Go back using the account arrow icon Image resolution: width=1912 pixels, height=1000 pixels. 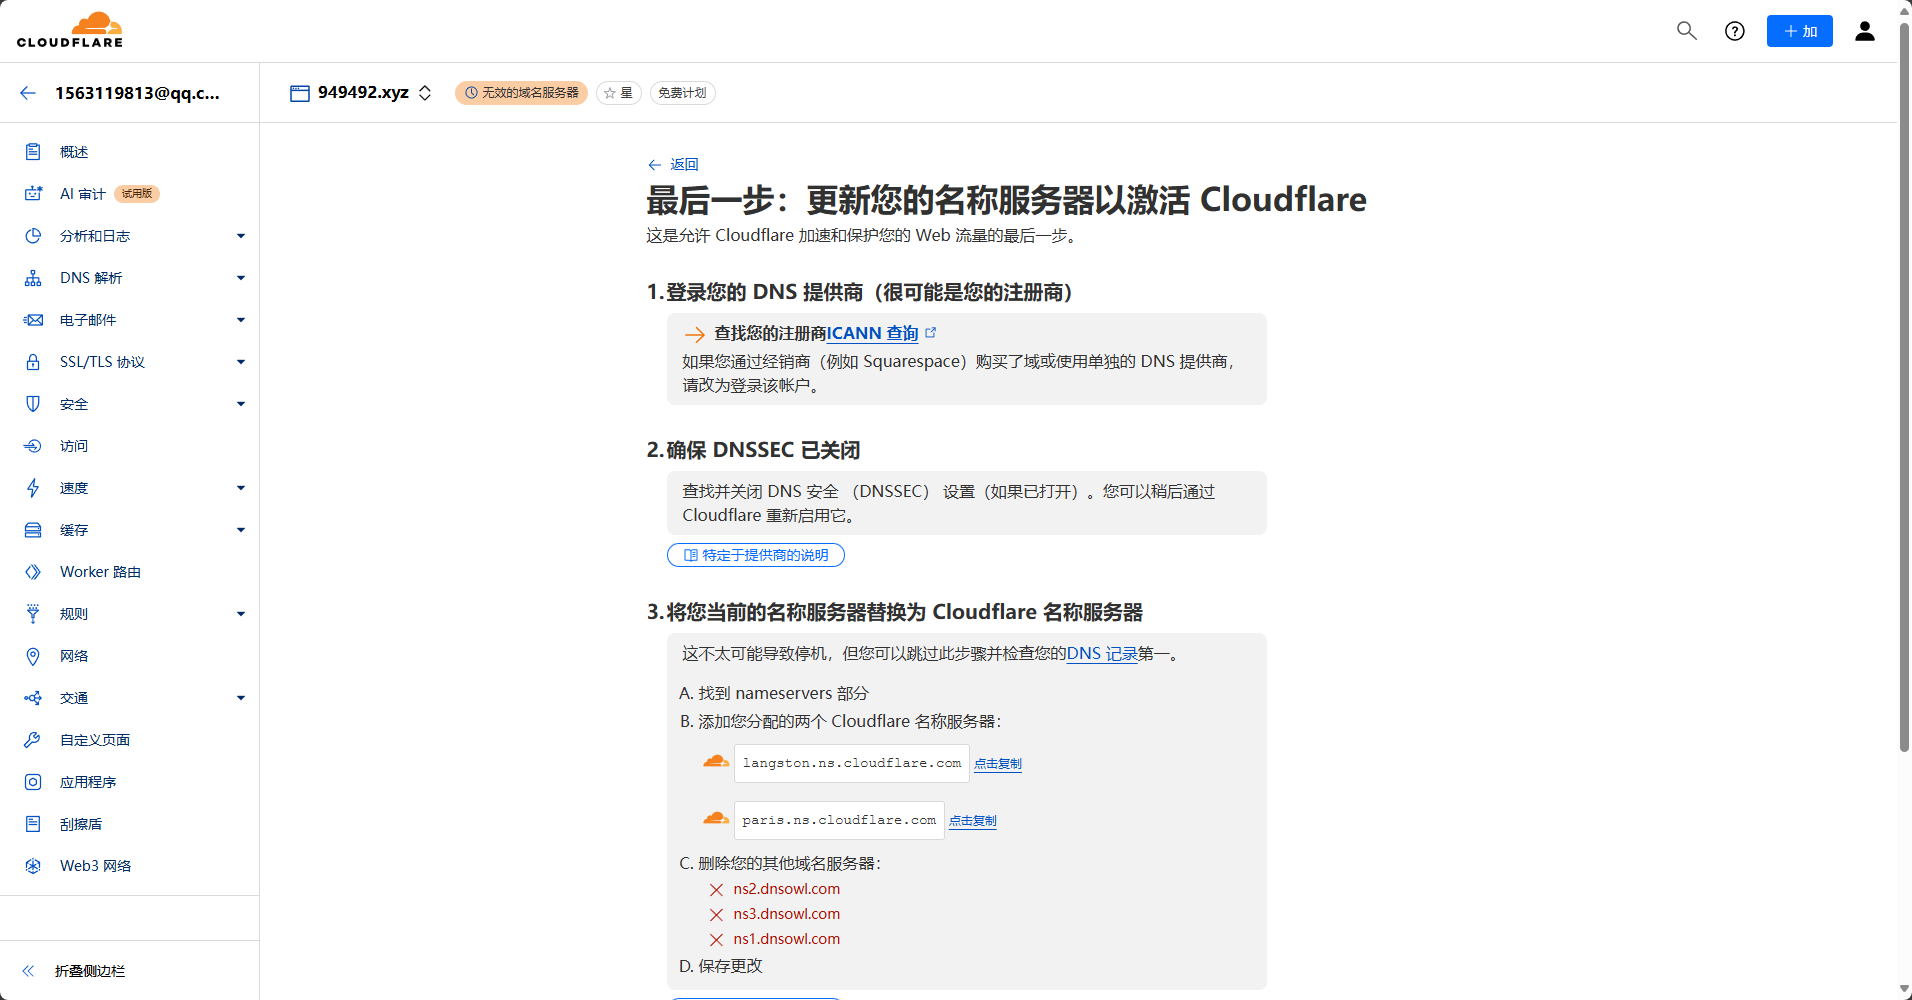click(28, 93)
